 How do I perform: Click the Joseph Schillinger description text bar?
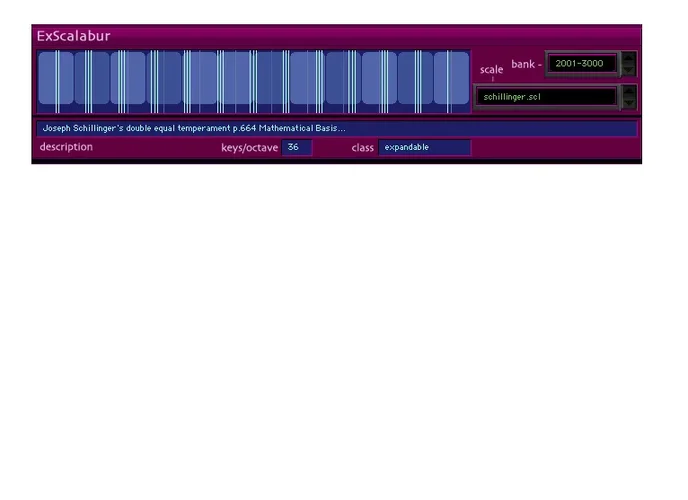[x=337, y=129]
